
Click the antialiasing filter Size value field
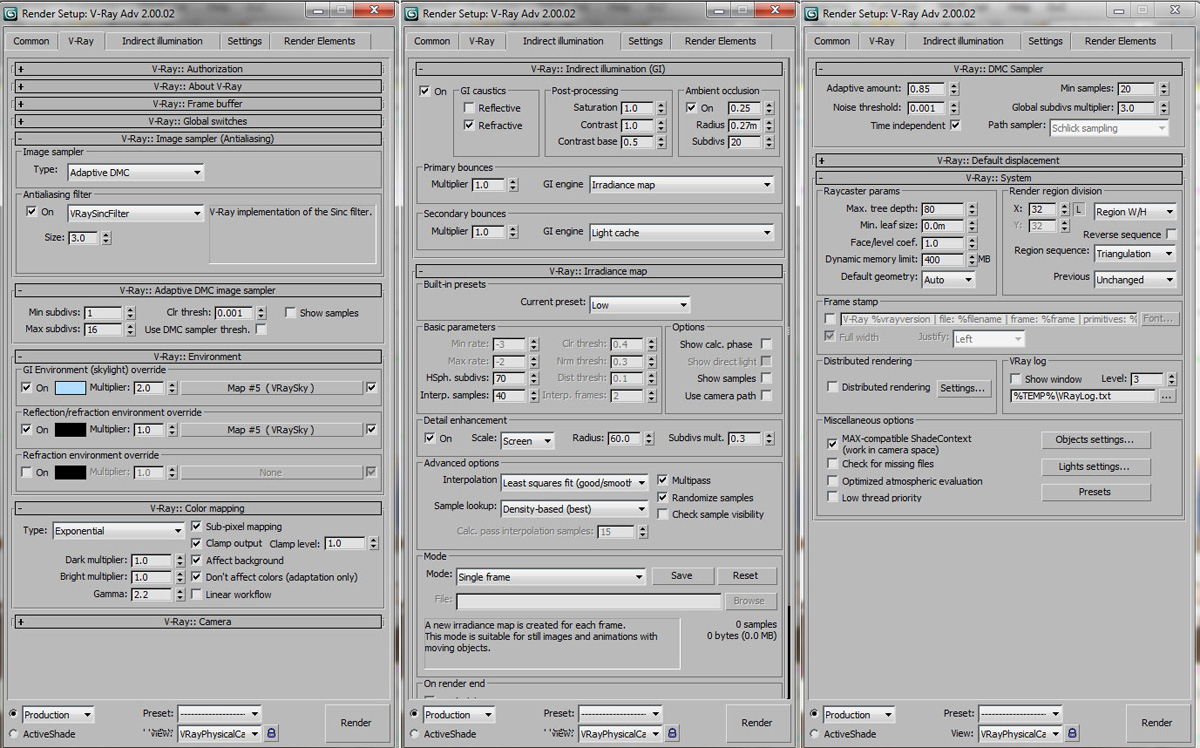[83, 238]
